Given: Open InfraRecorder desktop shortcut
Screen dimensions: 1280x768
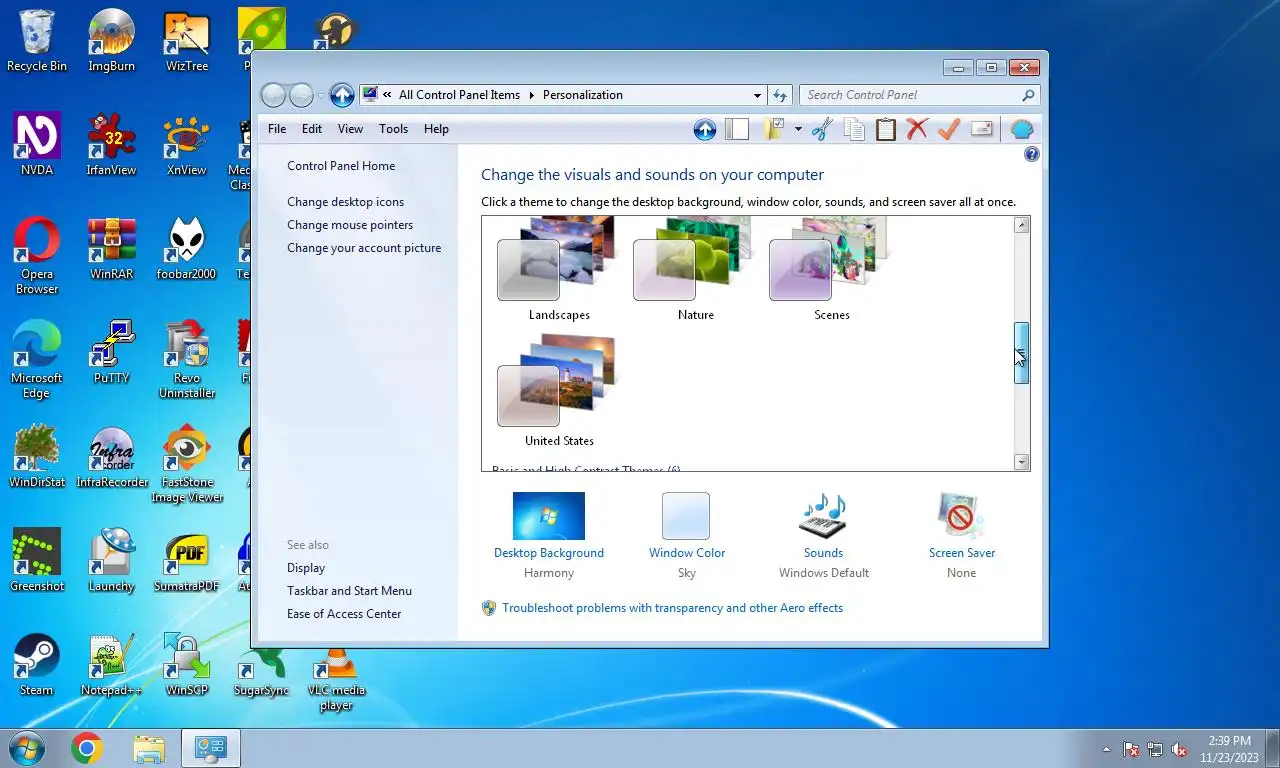Looking at the screenshot, I should (112, 457).
